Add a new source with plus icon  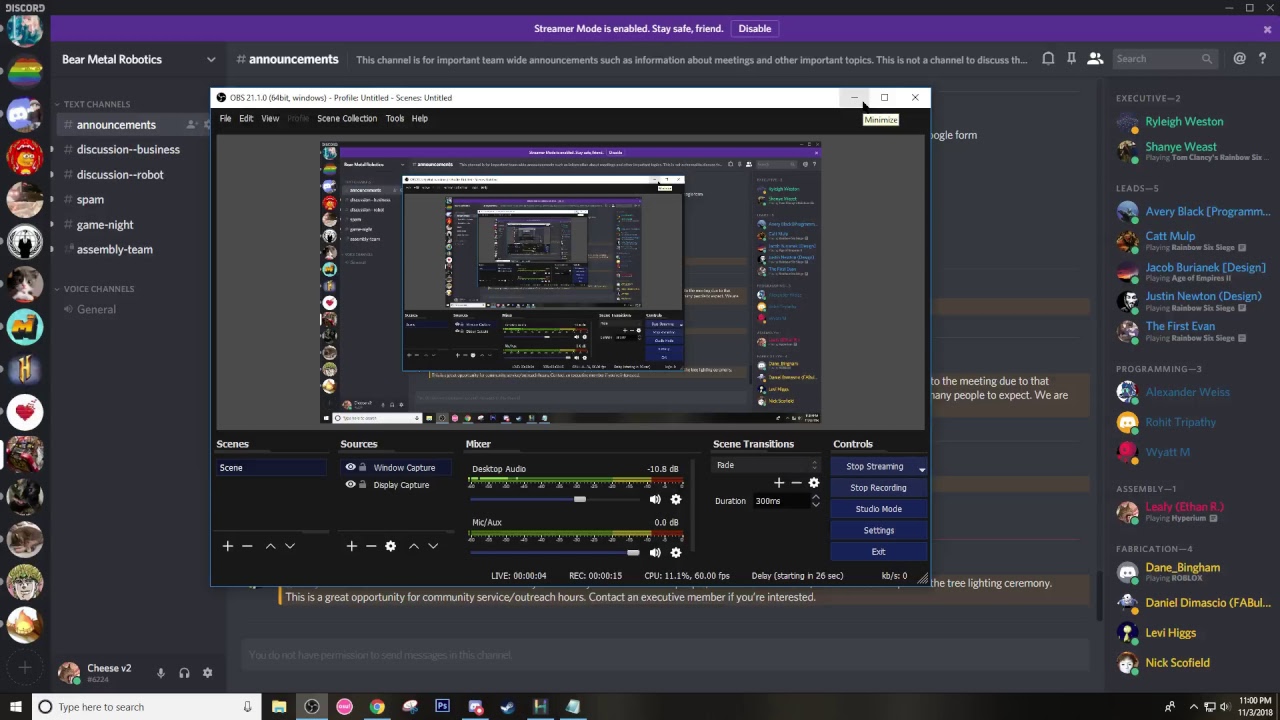351,546
